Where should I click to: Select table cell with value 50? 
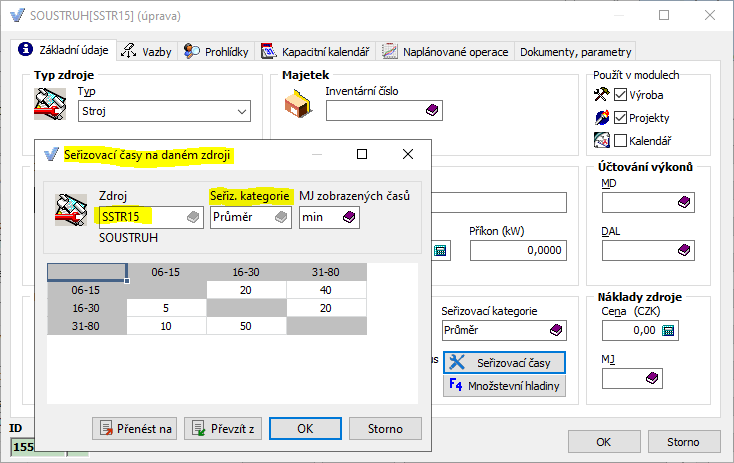tap(246, 326)
